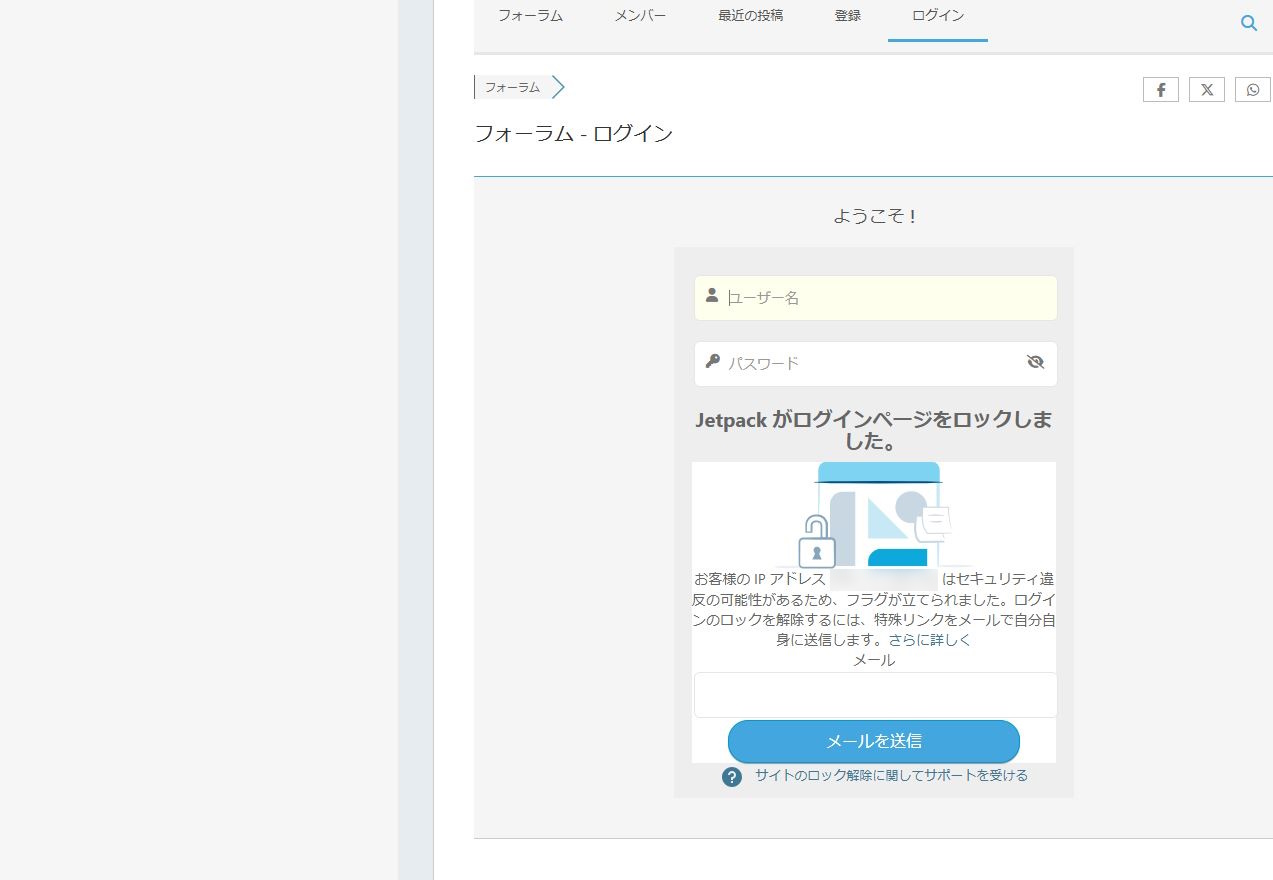Image resolution: width=1273 pixels, height=880 pixels.
Task: Click the フォーラム breadcrumb link
Action: point(512,88)
